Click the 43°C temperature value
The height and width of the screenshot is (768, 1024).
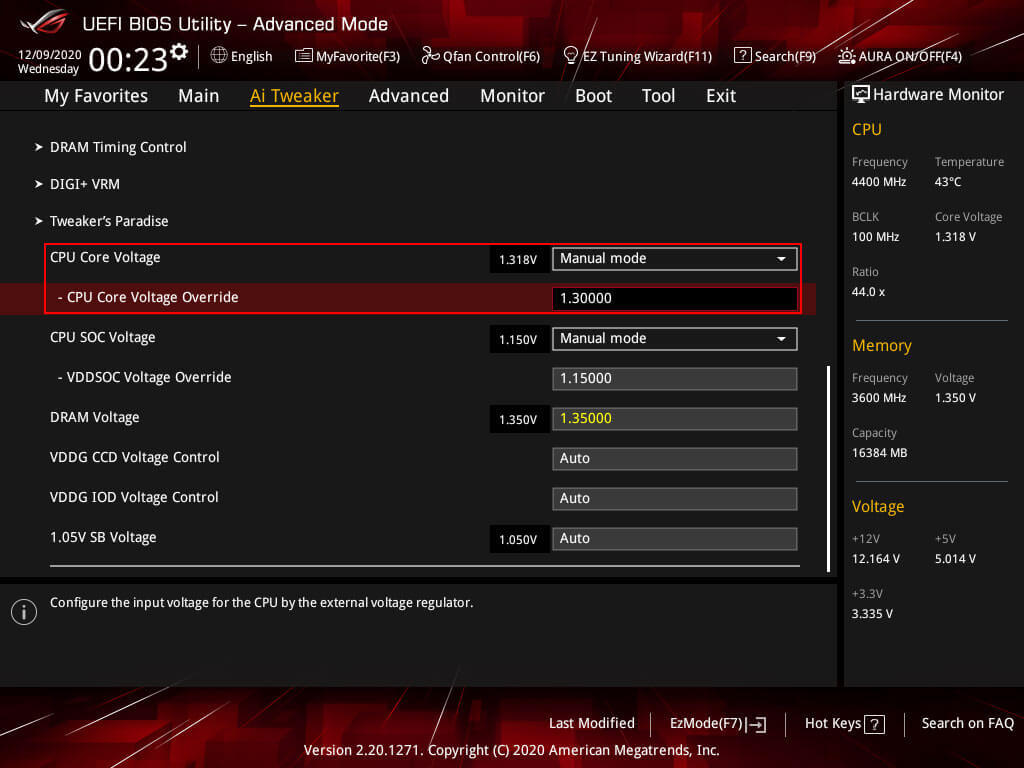coord(948,182)
